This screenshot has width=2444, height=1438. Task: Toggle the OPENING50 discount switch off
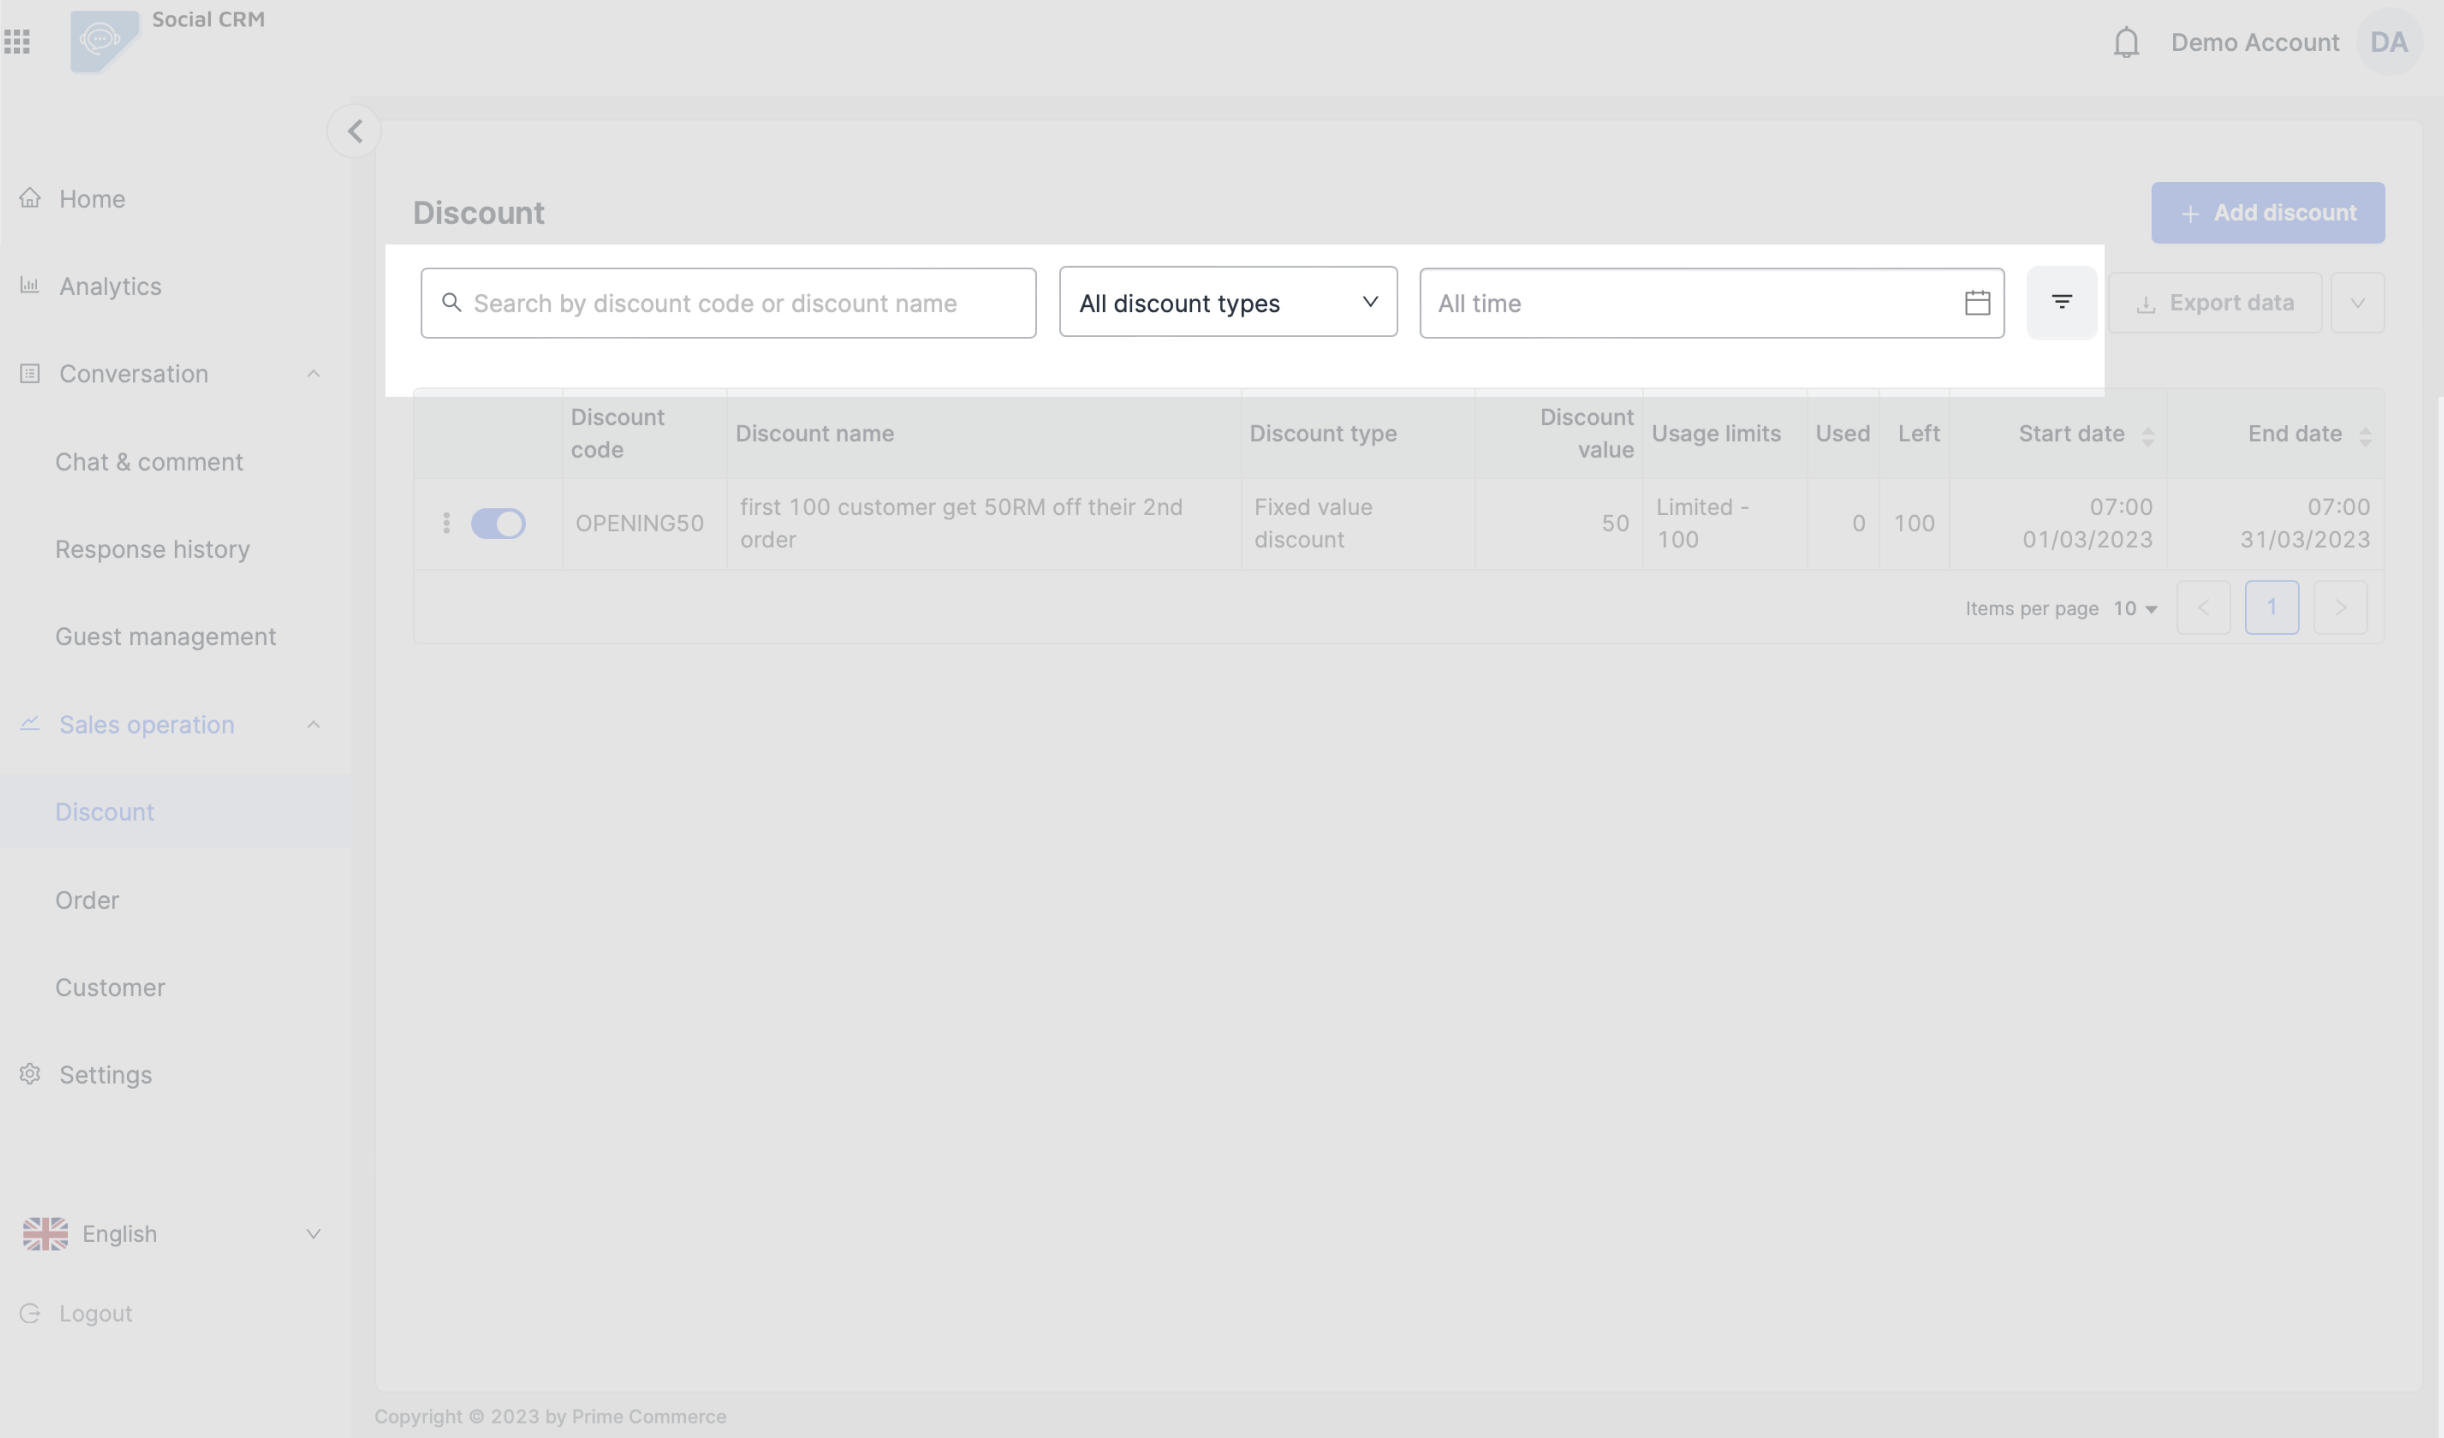(498, 523)
